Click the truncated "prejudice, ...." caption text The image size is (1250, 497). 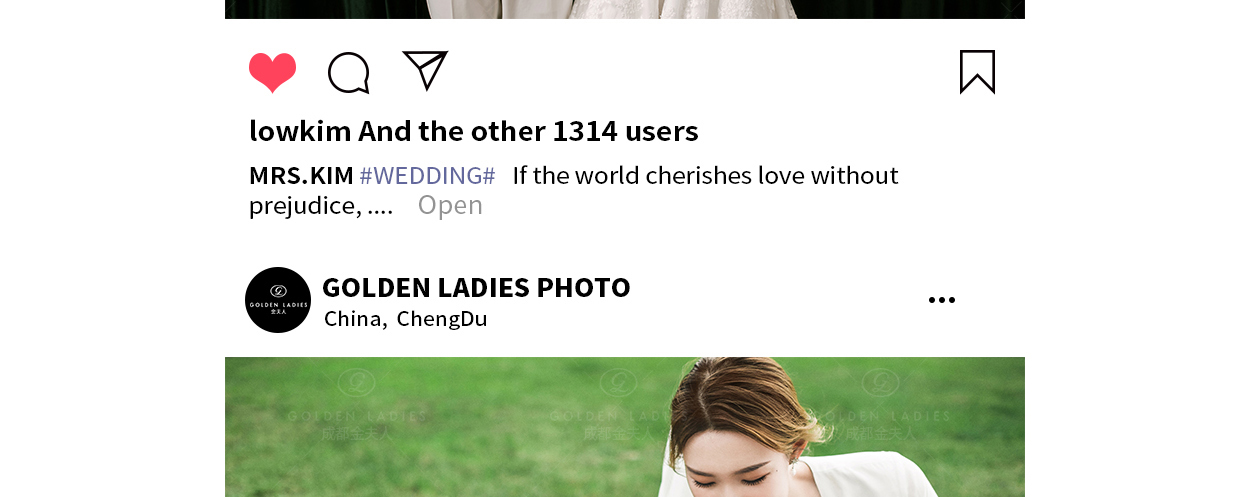click(x=321, y=206)
